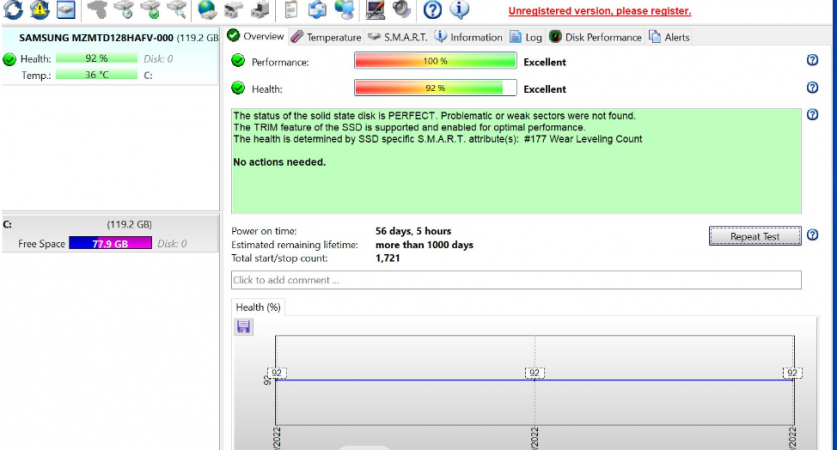The image size is (837, 450).
Task: Click the disk with clock test icon
Action: click(124, 10)
